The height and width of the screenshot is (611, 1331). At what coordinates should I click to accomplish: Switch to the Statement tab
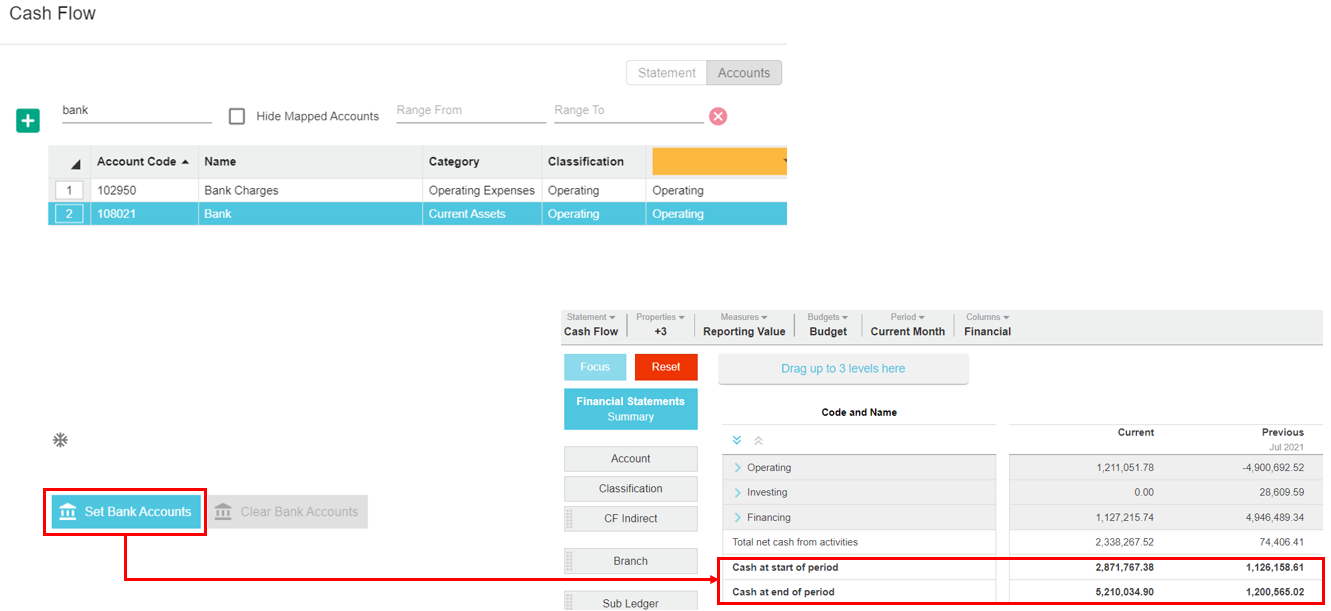666,73
